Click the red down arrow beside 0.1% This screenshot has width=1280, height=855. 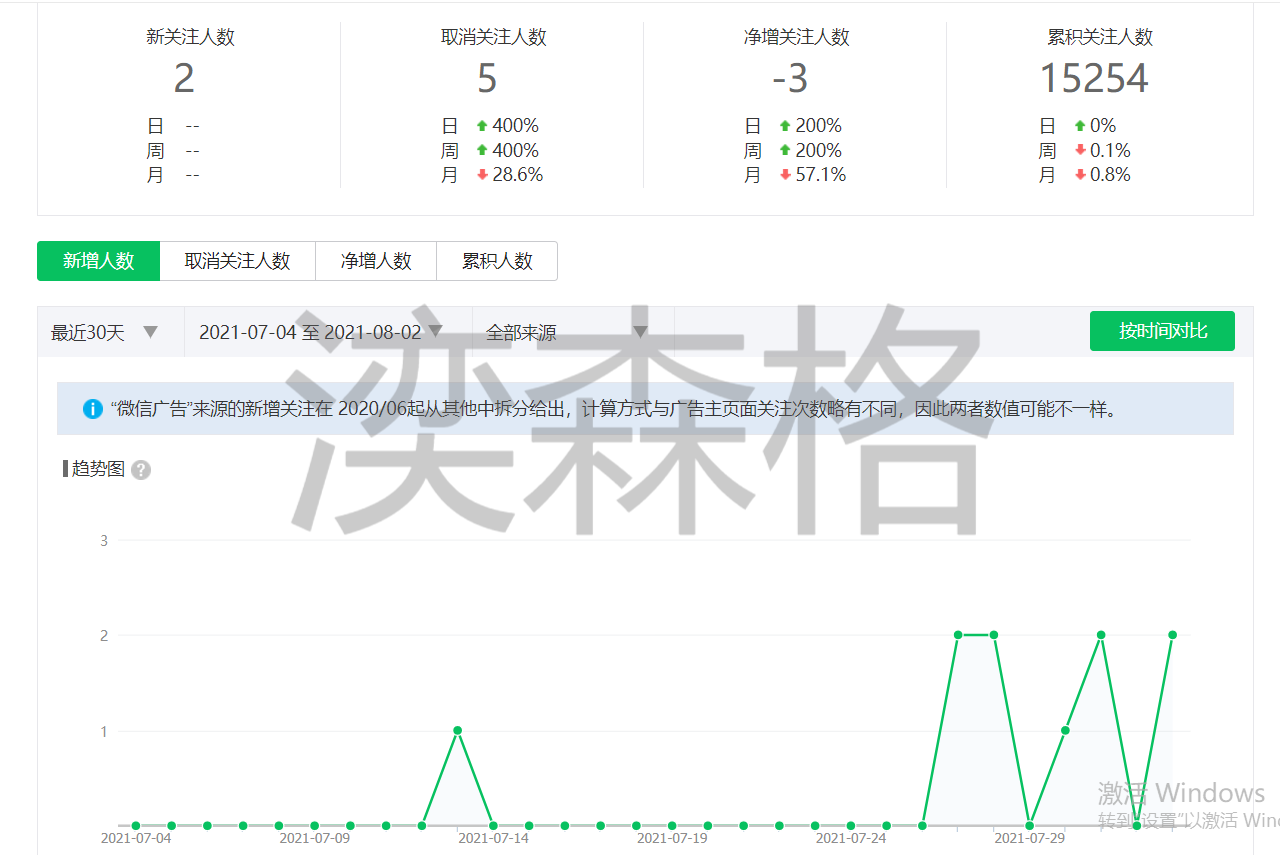click(1080, 151)
